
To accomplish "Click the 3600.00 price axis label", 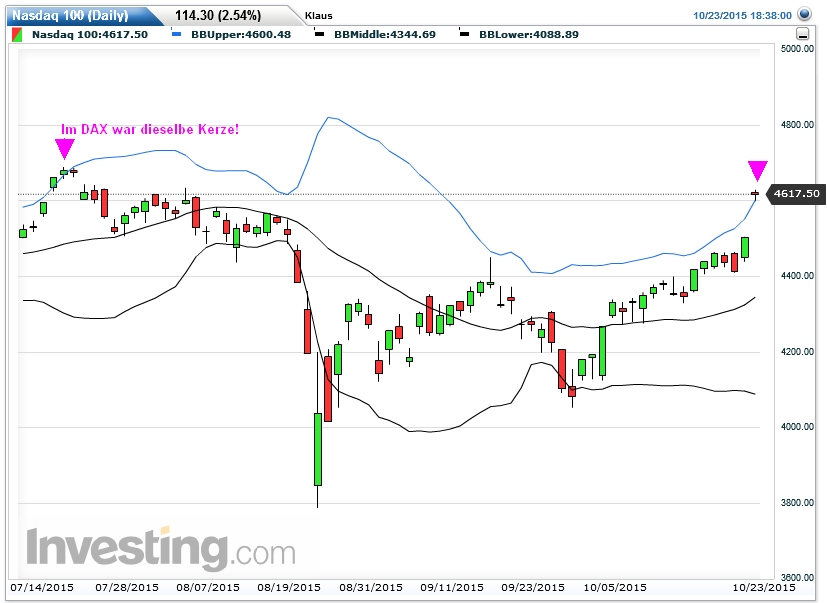I will pyautogui.click(x=797, y=578).
